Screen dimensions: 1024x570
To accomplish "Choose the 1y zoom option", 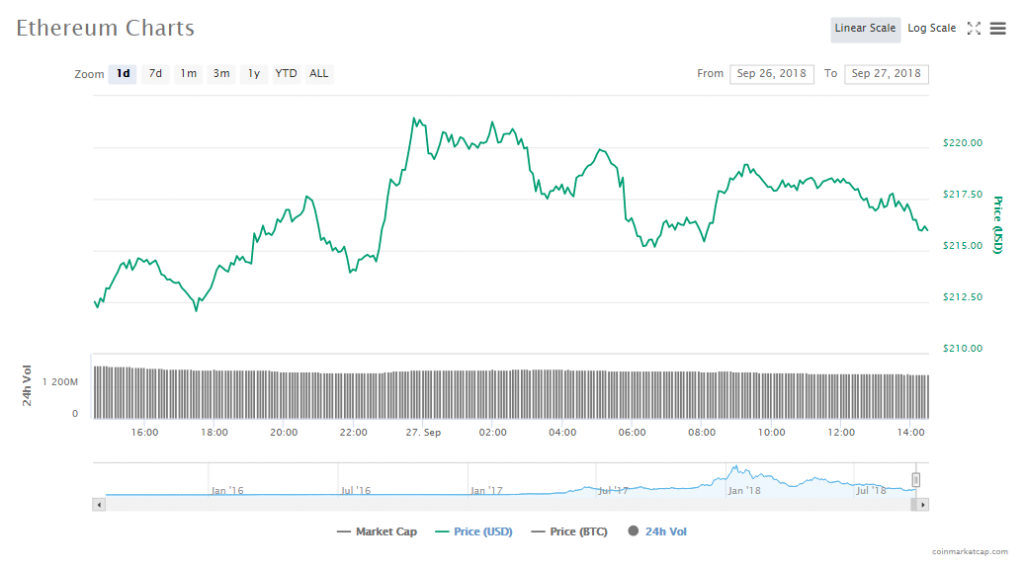I will click(x=254, y=73).
